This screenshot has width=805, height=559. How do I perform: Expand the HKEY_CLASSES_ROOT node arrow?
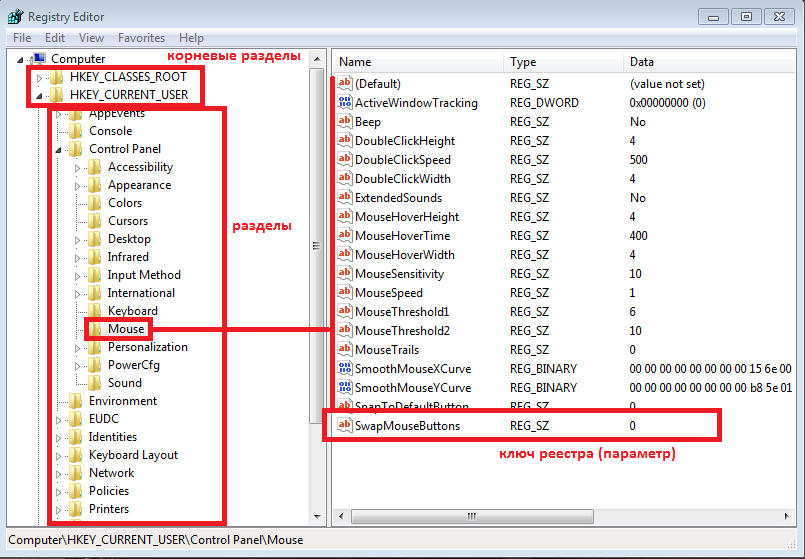(x=40, y=78)
